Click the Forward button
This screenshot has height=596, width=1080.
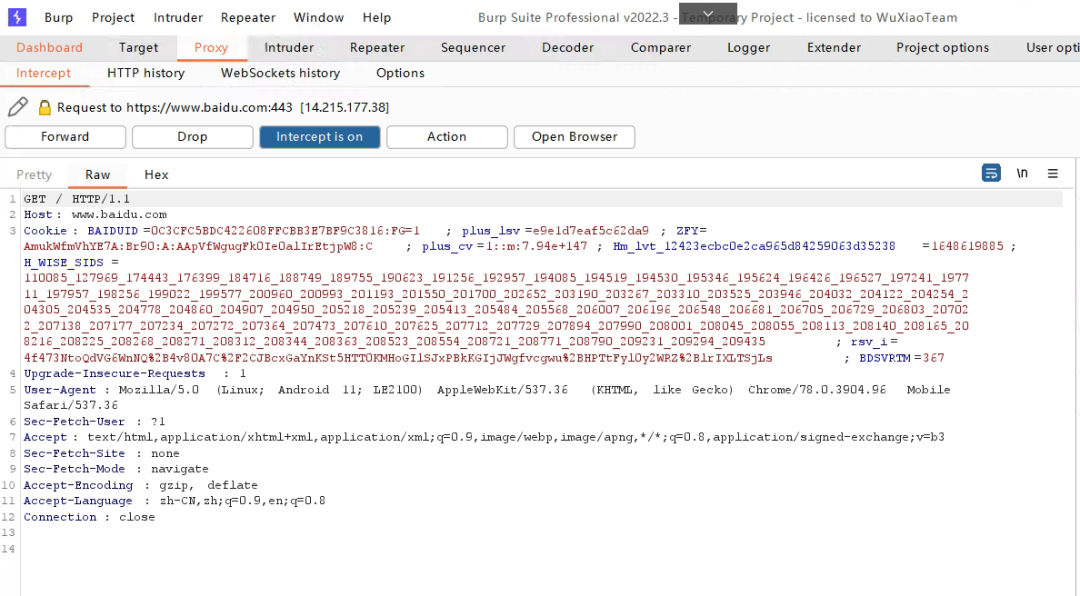click(65, 136)
